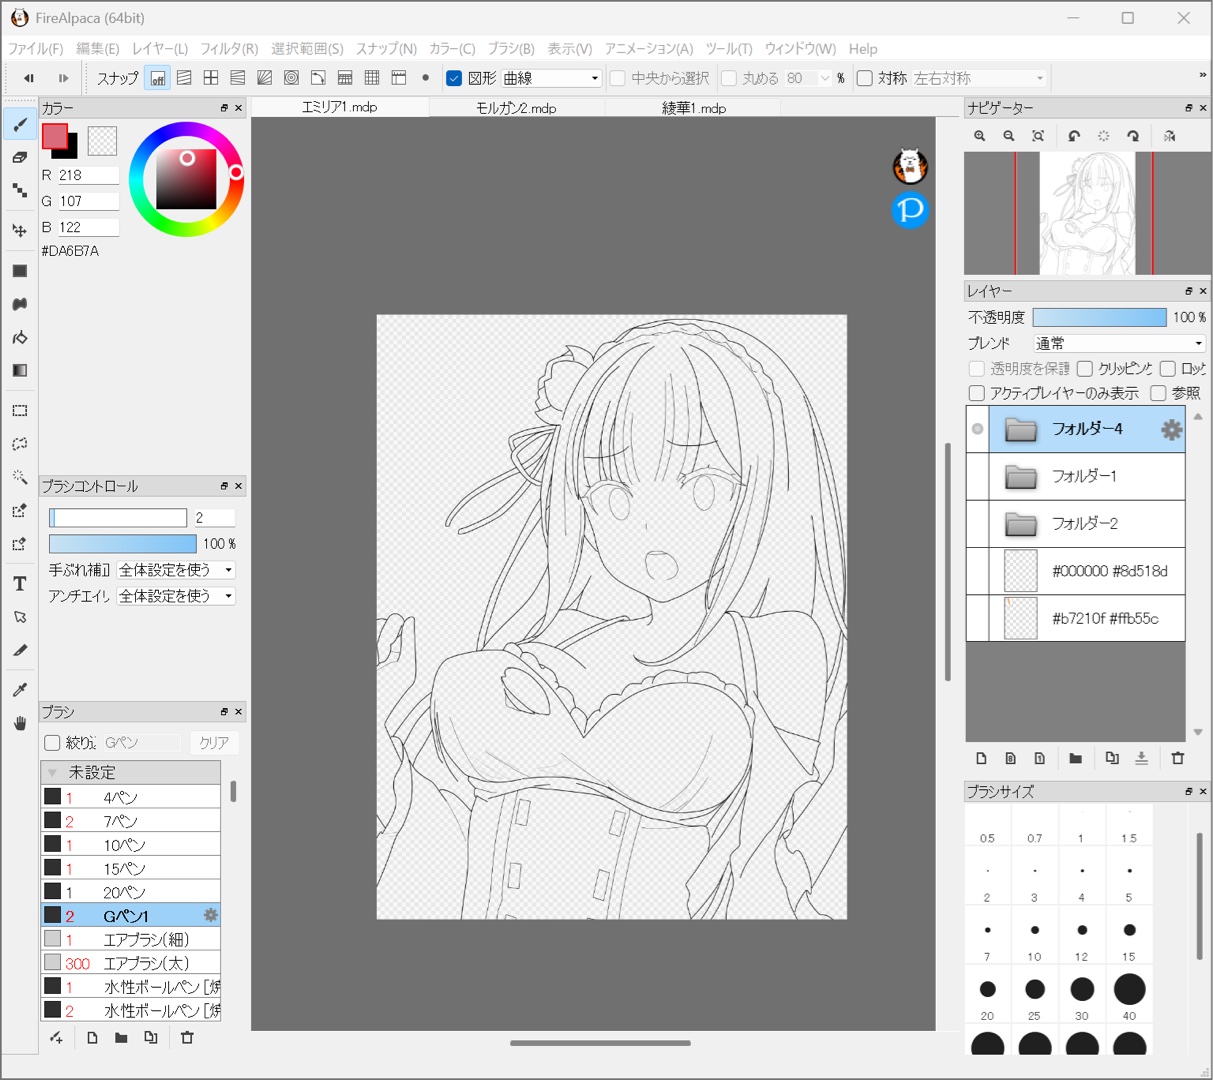The image size is (1213, 1080).
Task: Select the Eyedropper tool
Action: point(19,690)
